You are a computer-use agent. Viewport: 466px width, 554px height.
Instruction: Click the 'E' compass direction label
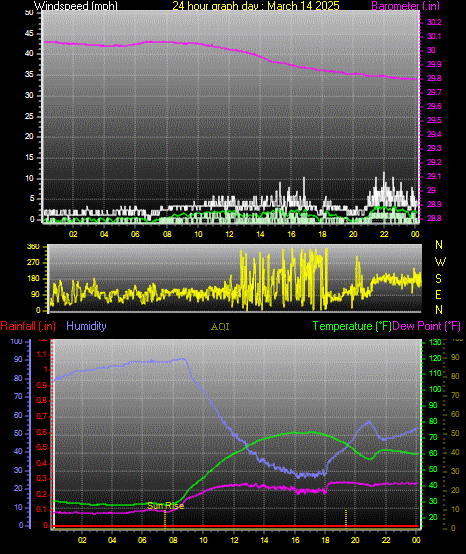(438, 295)
